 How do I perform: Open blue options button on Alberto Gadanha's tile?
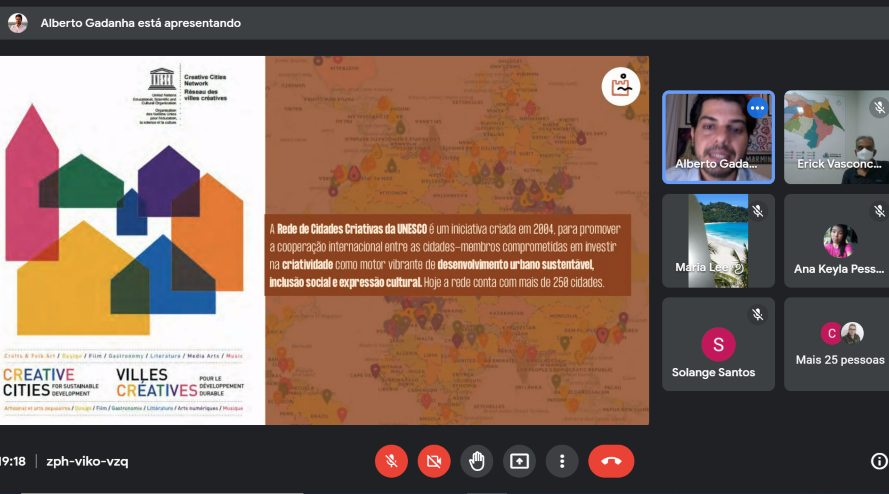point(757,108)
